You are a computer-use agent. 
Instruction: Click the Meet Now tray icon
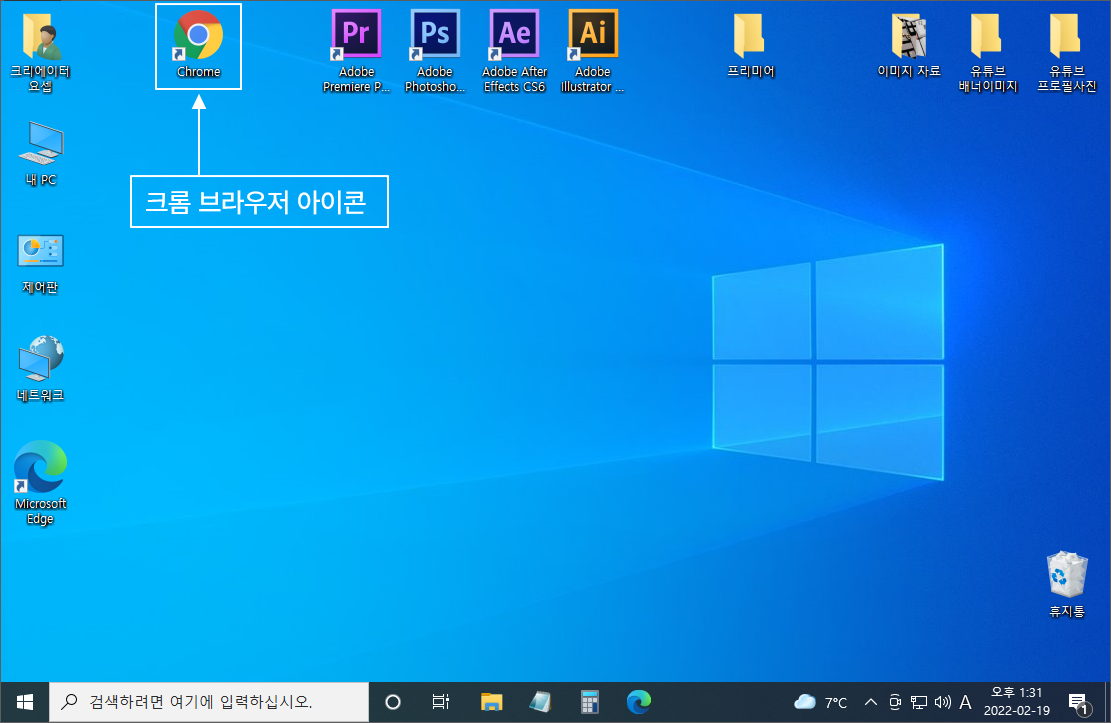click(895, 702)
